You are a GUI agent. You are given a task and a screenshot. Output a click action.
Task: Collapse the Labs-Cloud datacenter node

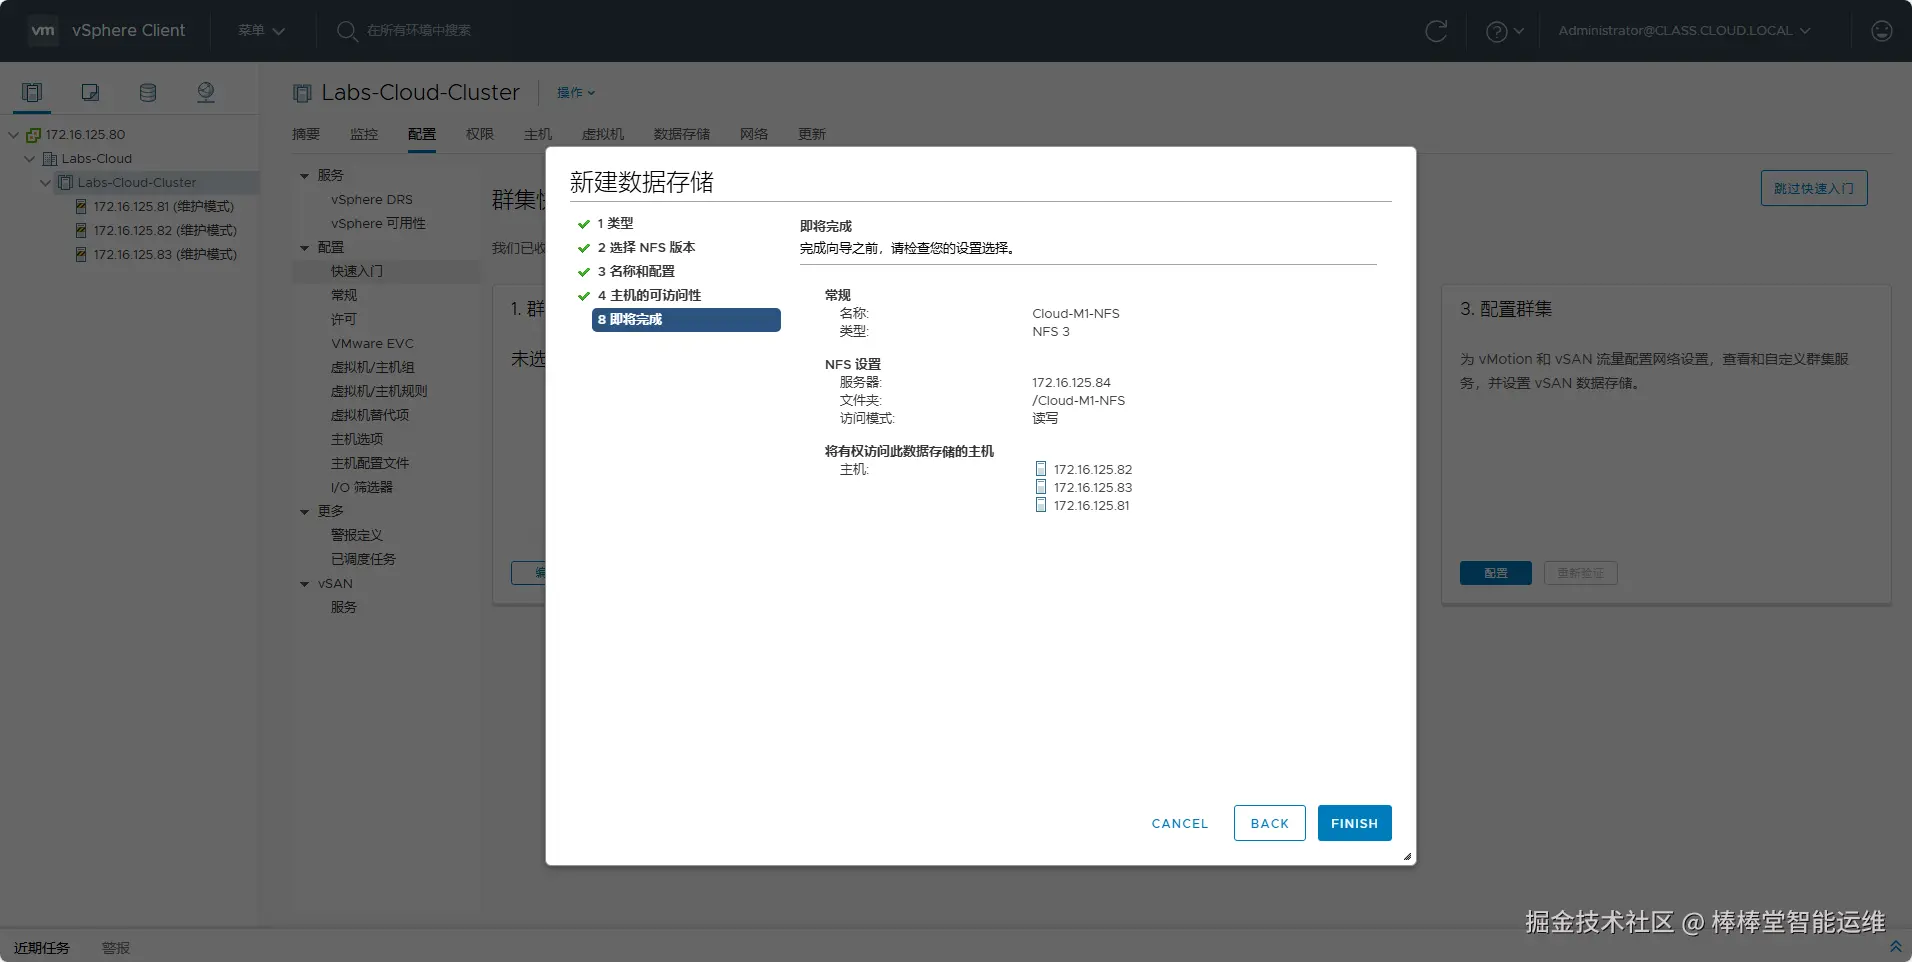coord(30,159)
